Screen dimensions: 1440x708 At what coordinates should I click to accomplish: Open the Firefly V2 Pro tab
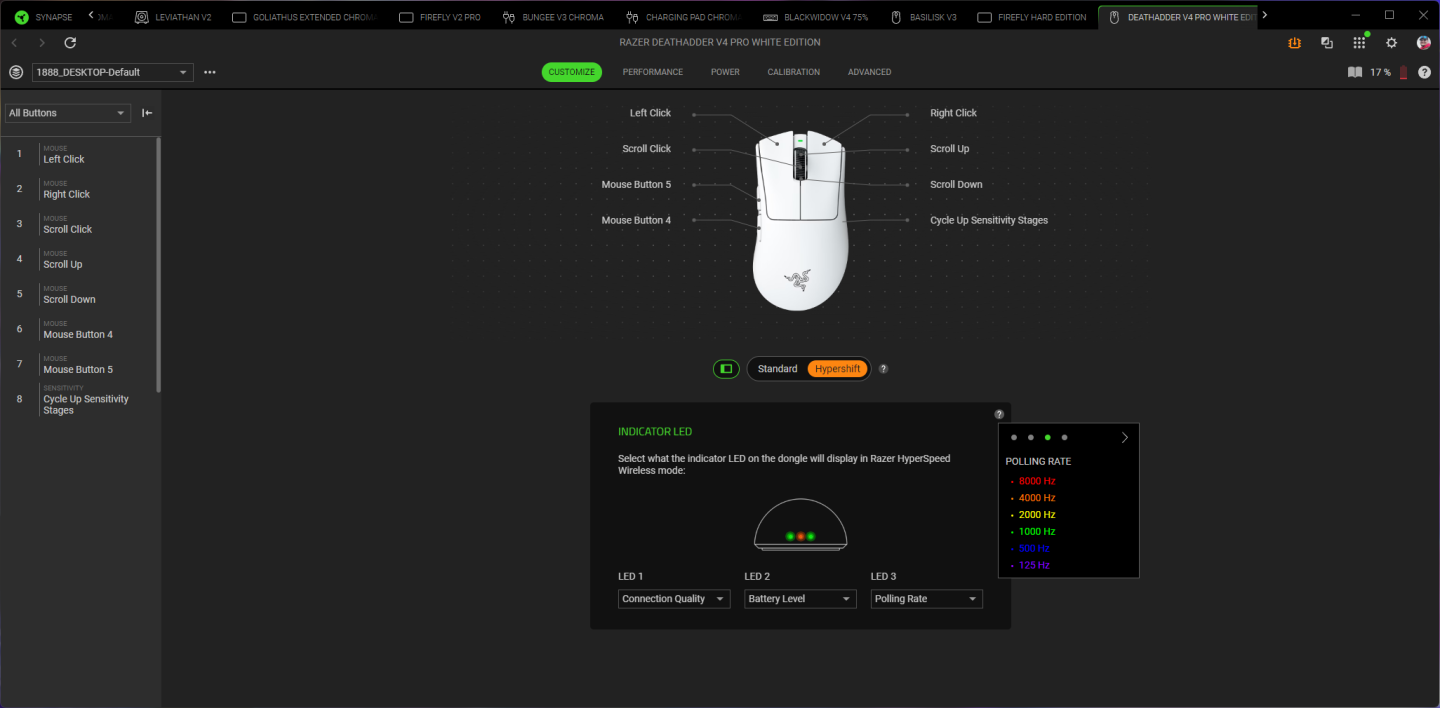(x=440, y=17)
